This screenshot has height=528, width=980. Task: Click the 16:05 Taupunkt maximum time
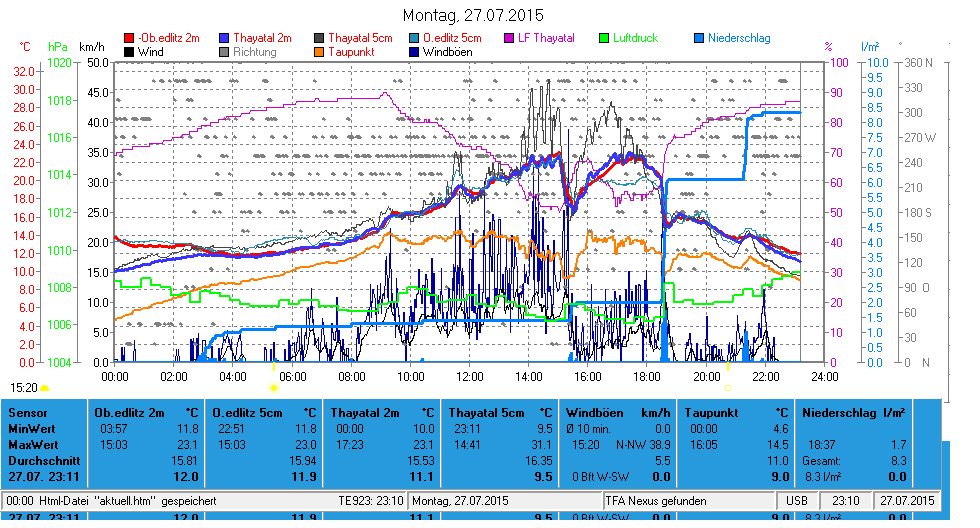[x=703, y=445]
